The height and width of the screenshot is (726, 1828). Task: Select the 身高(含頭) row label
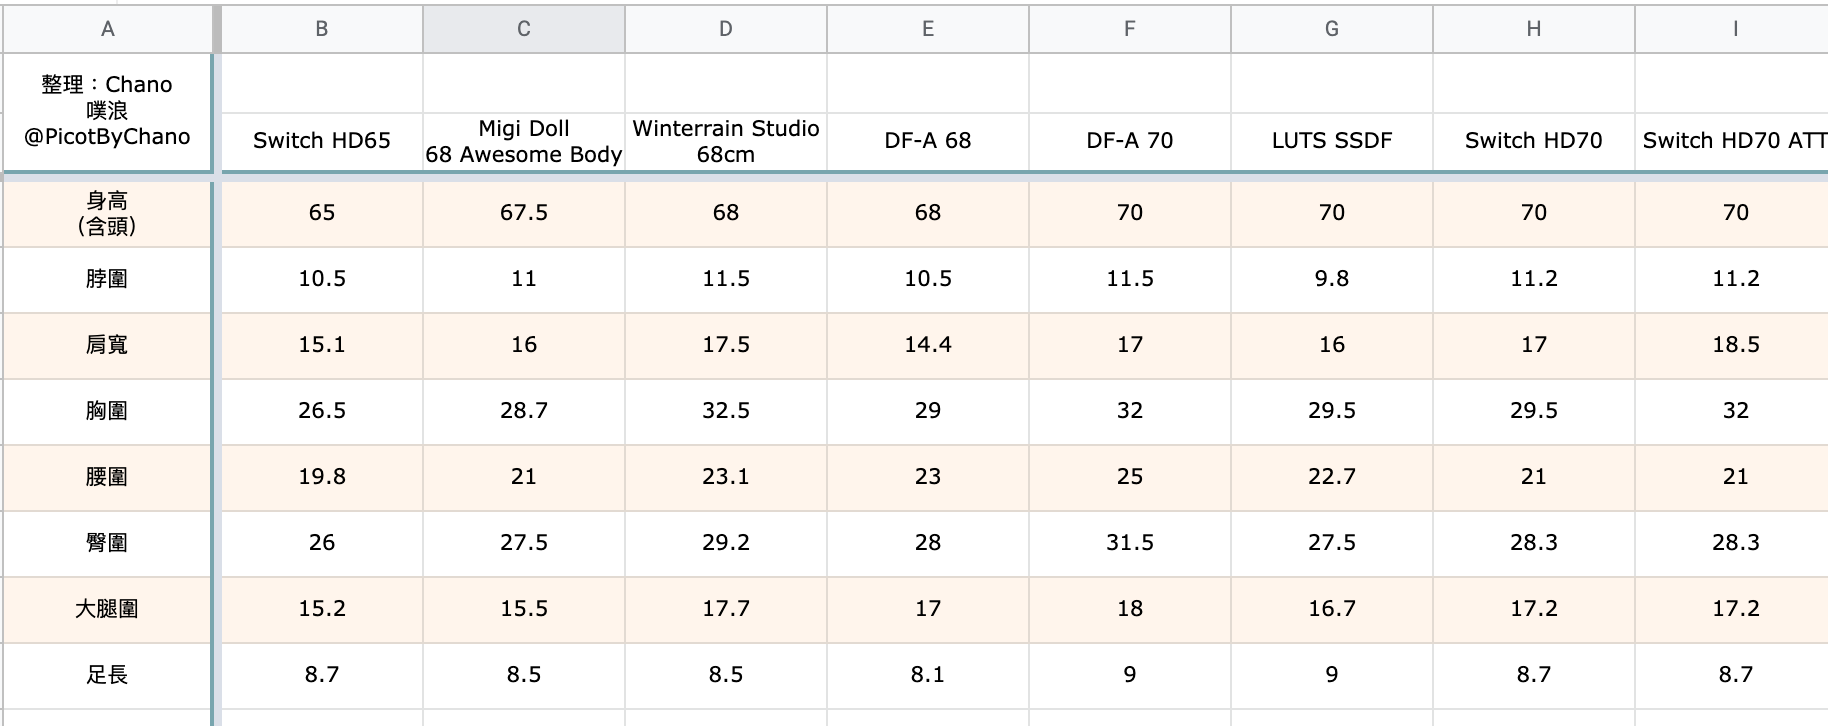point(107,213)
